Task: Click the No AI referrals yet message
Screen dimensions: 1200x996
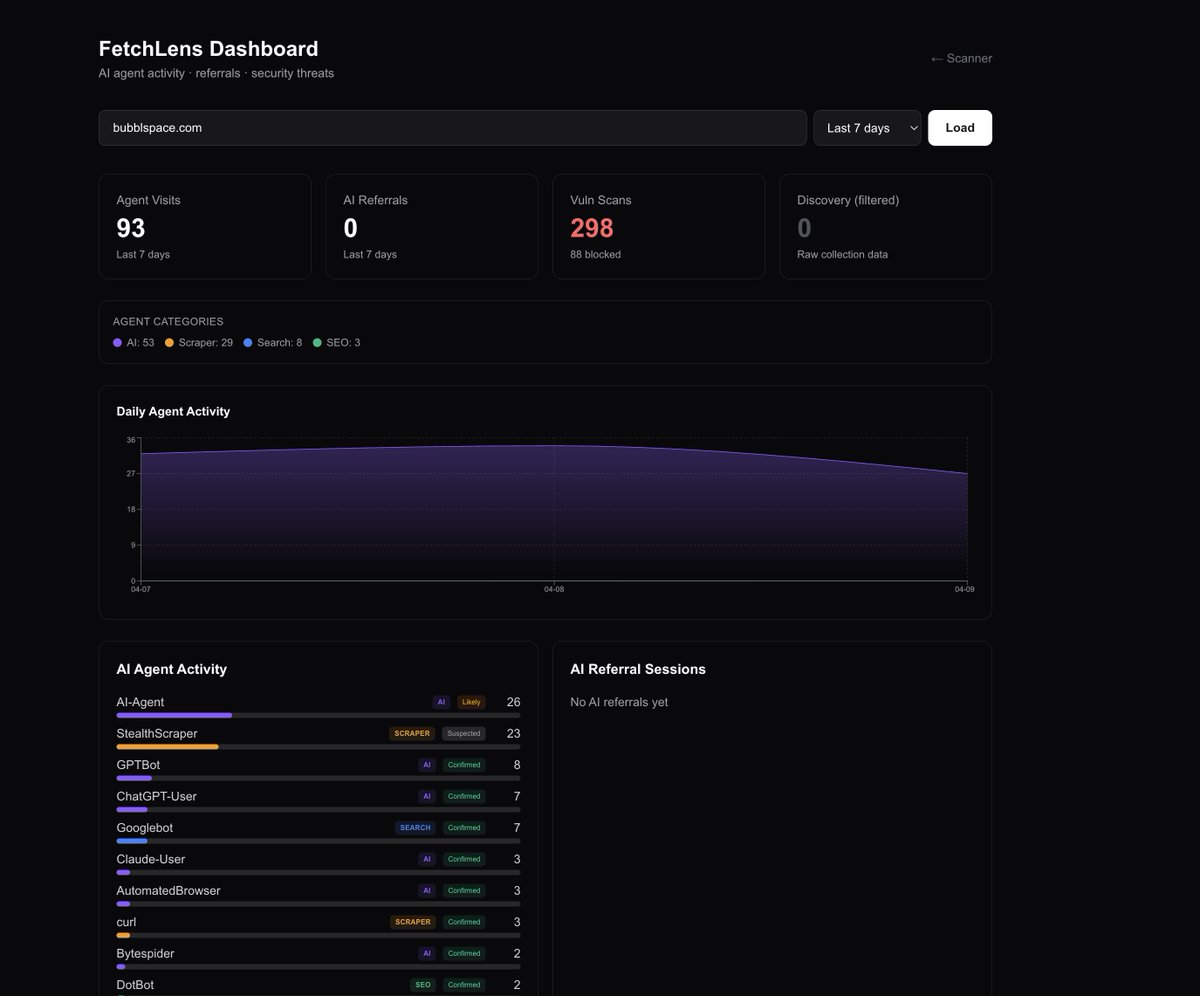Action: coord(619,702)
